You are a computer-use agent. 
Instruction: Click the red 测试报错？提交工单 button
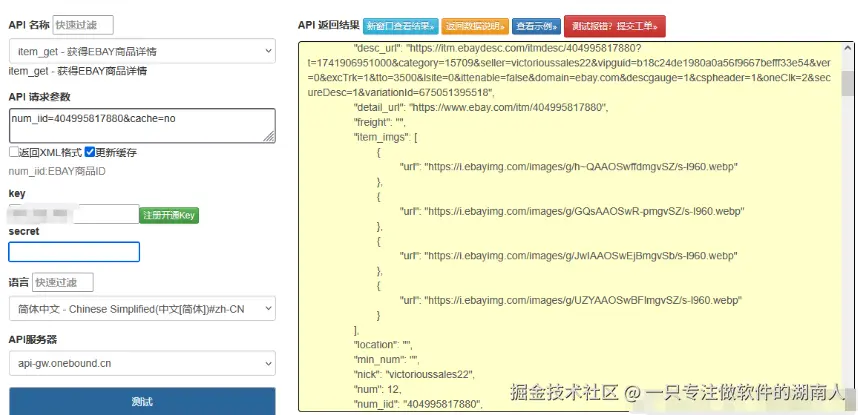[614, 26]
